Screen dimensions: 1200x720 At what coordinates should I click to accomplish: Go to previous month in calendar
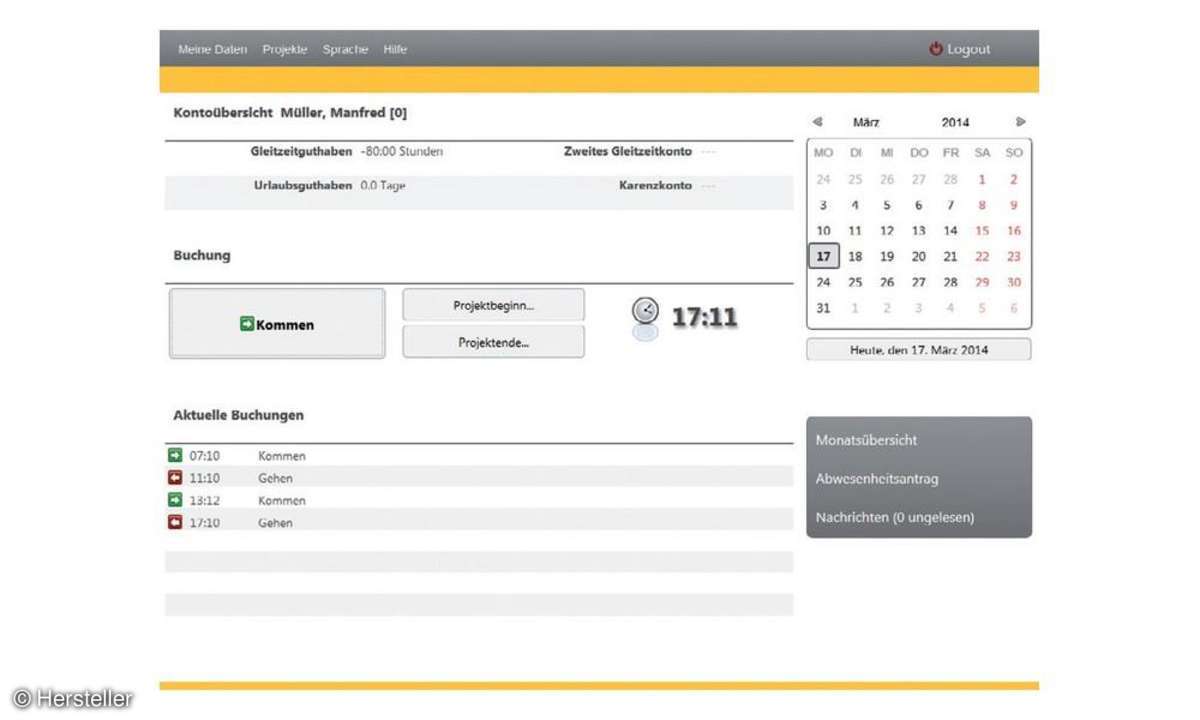(x=818, y=122)
